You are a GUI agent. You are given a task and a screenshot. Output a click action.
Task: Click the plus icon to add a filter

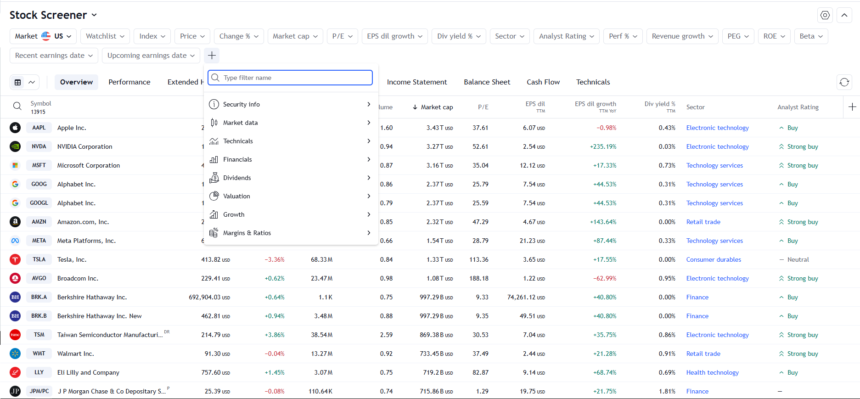click(212, 55)
